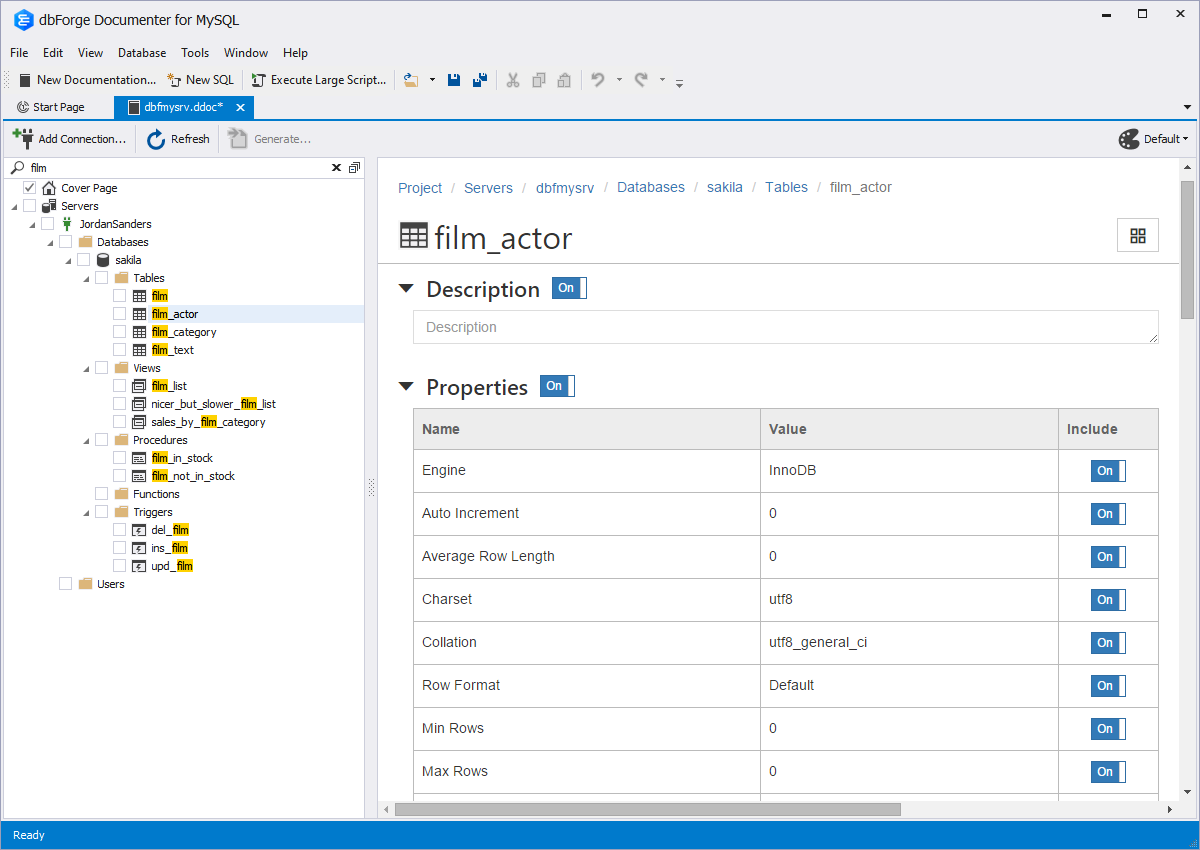Image resolution: width=1200 pixels, height=850 pixels.
Task: Click the vertical scrollbar thumb
Action: tap(1188, 250)
